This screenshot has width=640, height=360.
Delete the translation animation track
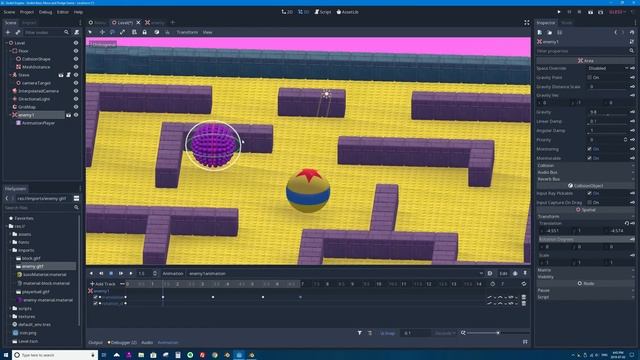pyautogui.click(x=524, y=297)
